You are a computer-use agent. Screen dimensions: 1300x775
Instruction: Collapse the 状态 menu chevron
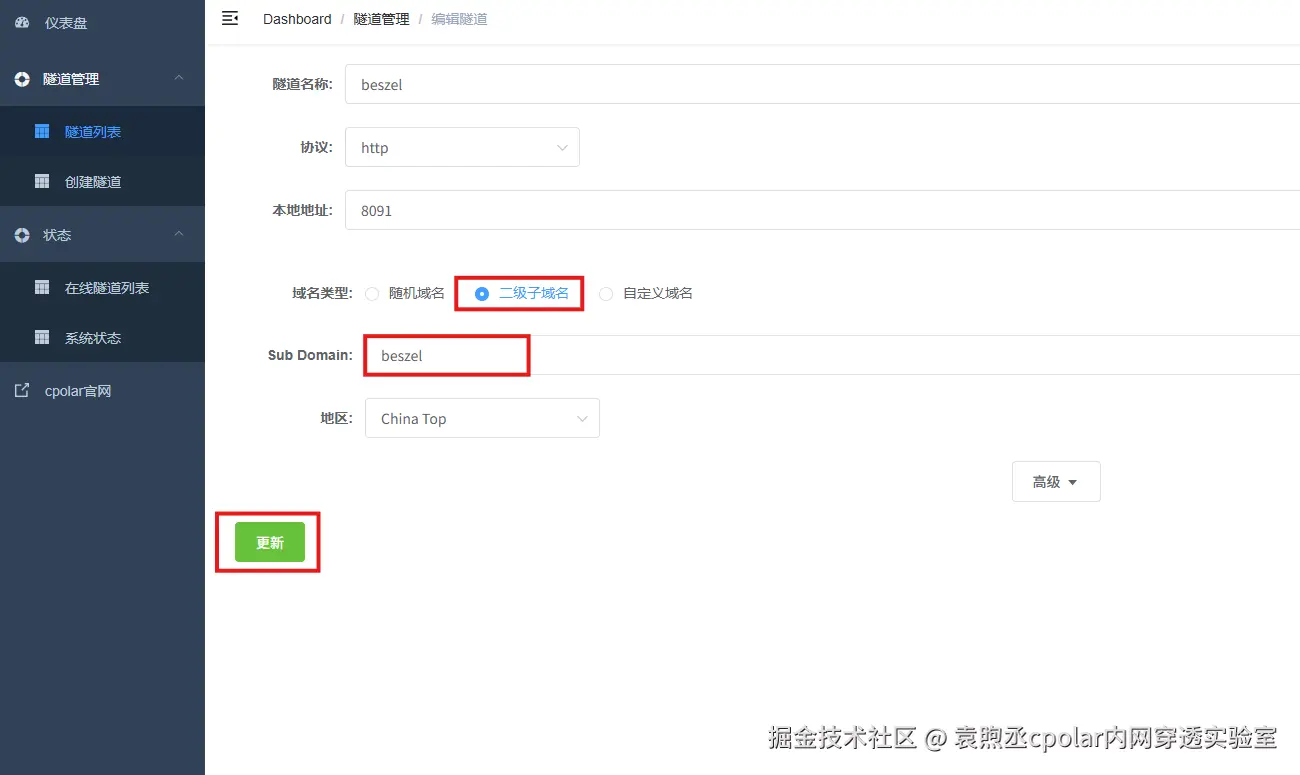[x=179, y=234]
